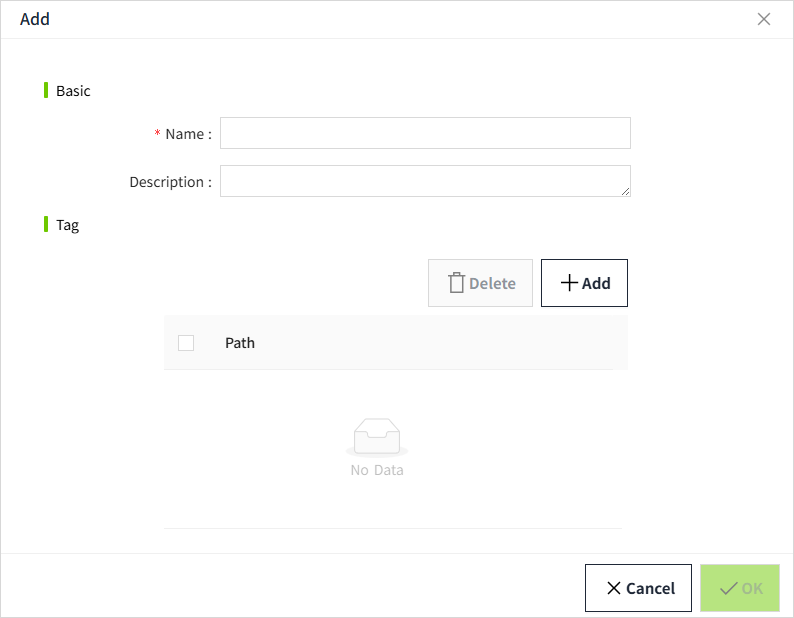Click the Name field label
Viewport: 794px width, 618px height.
[x=187, y=134]
